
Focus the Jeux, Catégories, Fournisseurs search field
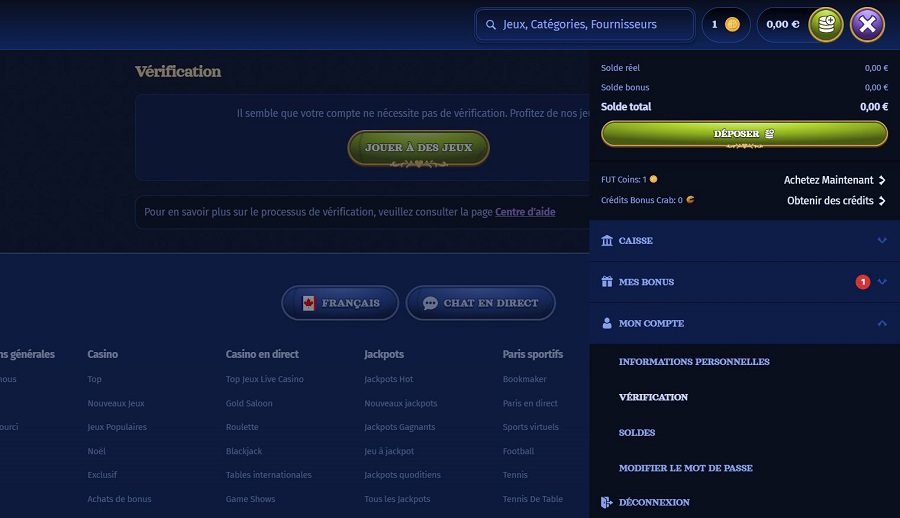(585, 25)
